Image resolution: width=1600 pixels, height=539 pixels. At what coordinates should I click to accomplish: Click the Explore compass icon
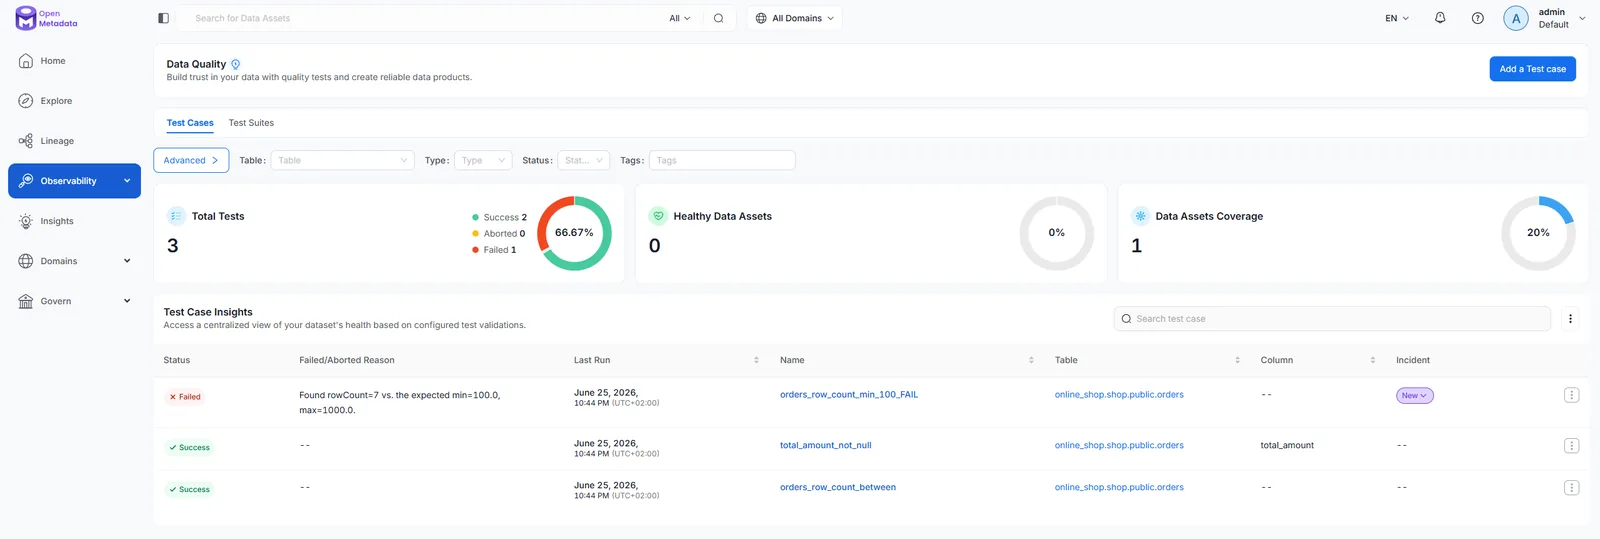pyautogui.click(x=26, y=101)
